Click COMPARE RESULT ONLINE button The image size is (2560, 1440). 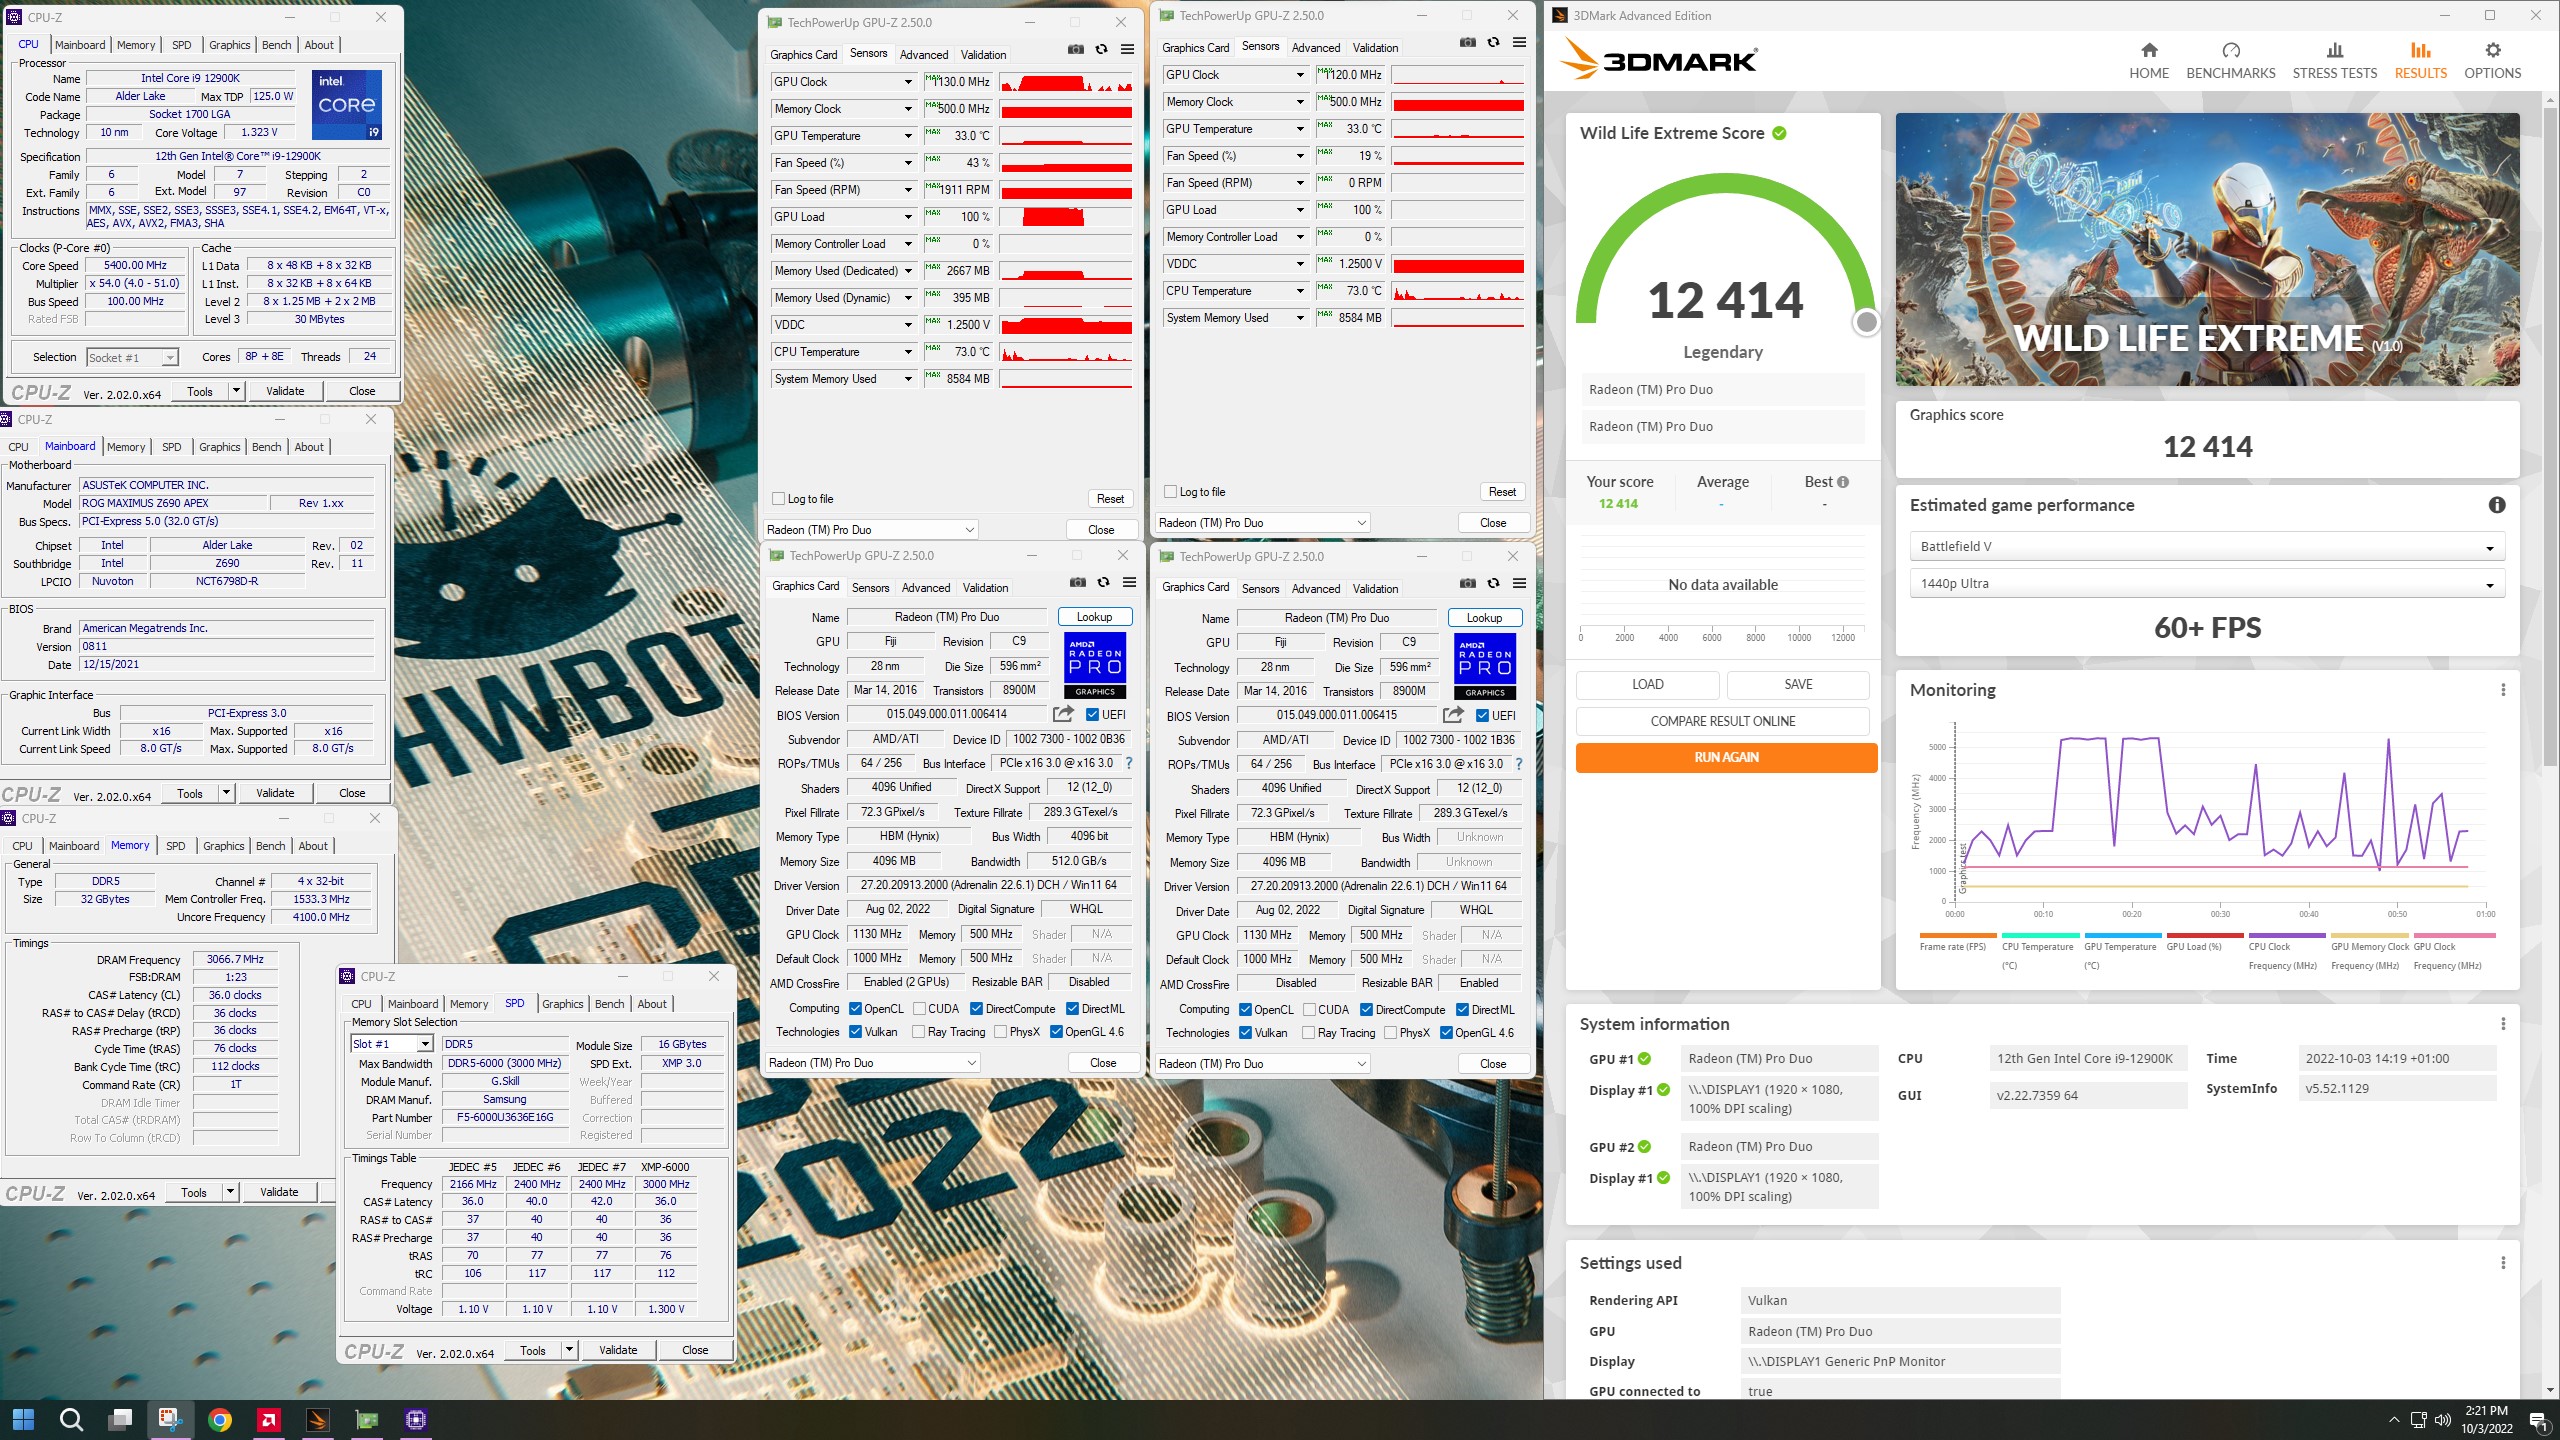coord(1722,721)
